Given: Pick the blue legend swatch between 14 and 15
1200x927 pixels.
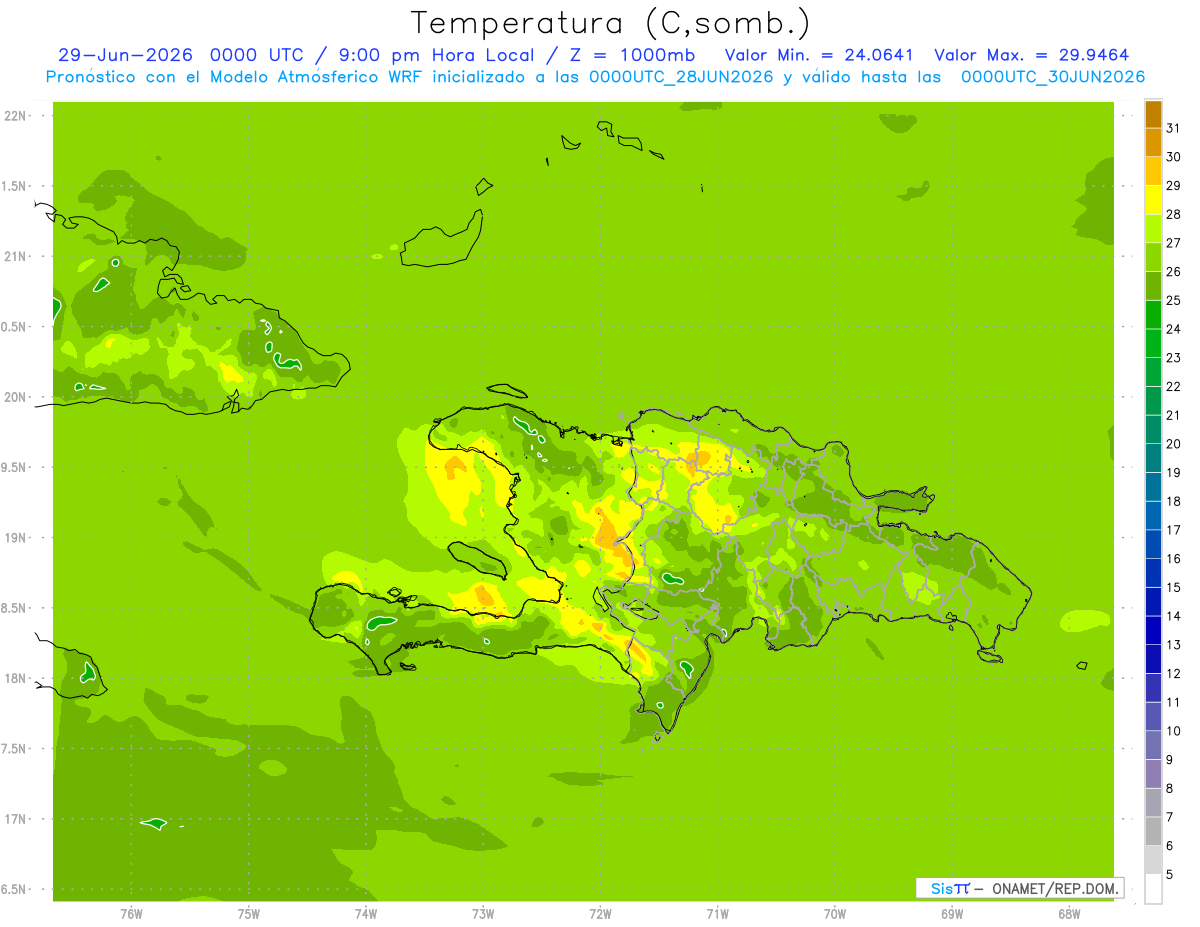Looking at the screenshot, I should (1153, 602).
